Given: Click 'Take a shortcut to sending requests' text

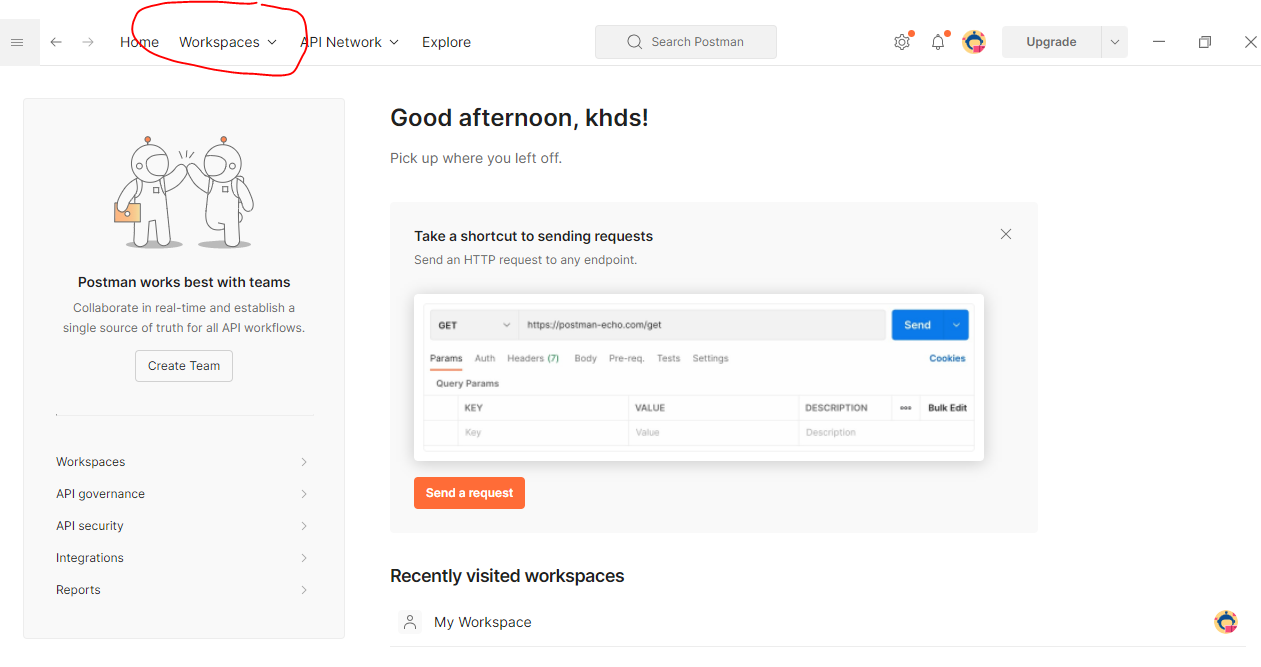Looking at the screenshot, I should click(x=533, y=236).
